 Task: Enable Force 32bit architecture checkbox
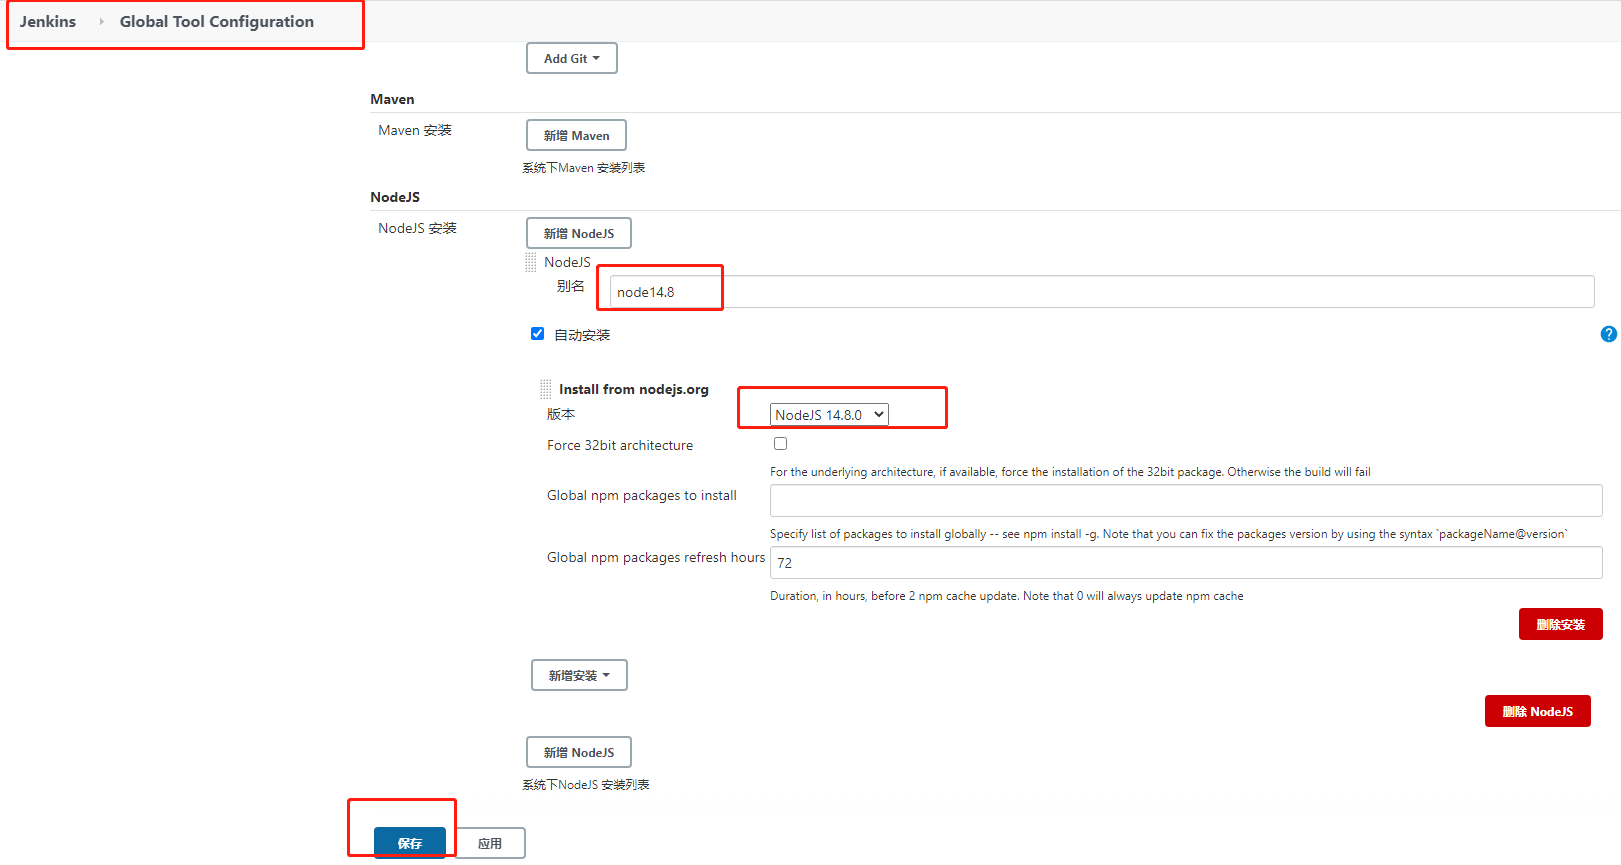[x=780, y=444]
